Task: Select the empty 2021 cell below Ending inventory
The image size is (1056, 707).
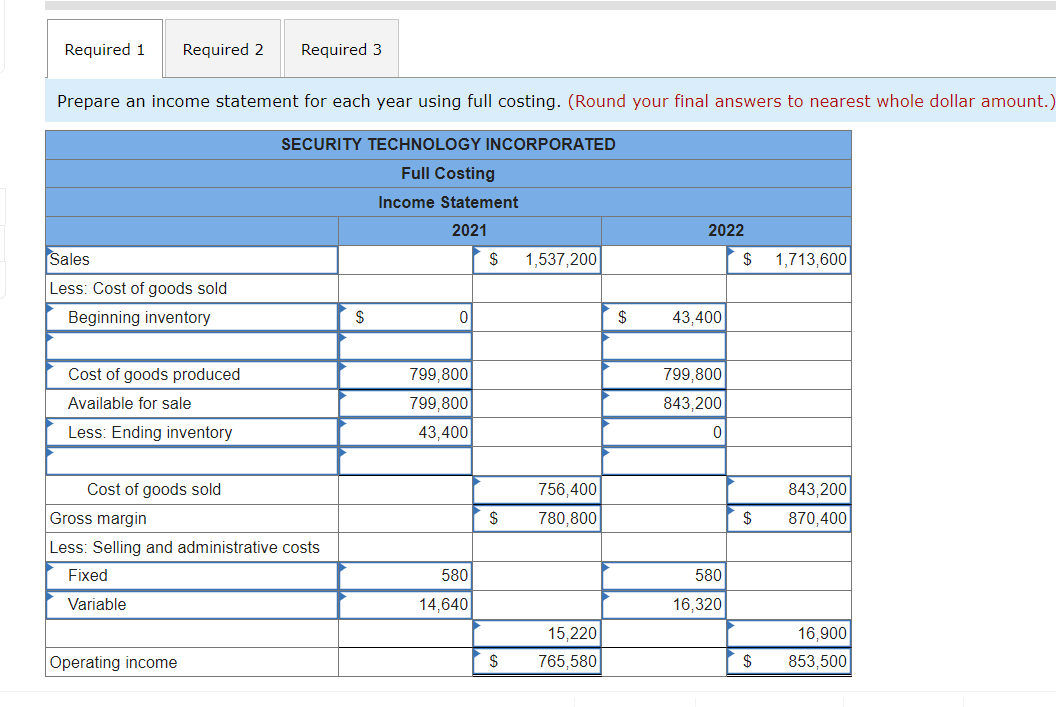Action: (x=405, y=461)
